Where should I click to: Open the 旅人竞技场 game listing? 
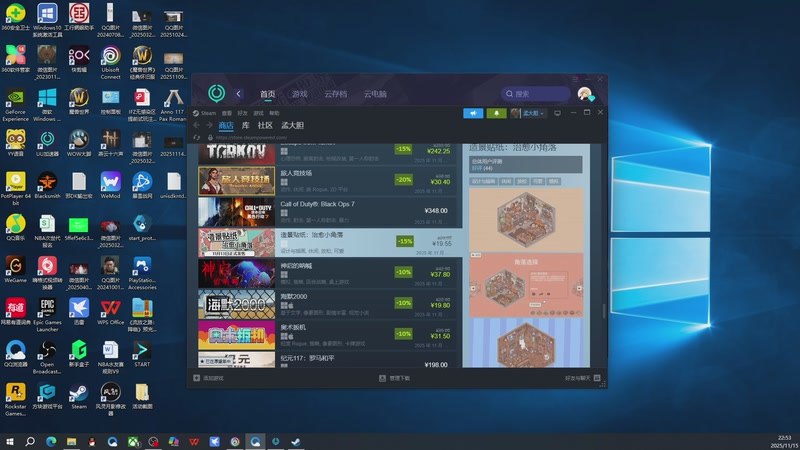click(327, 181)
